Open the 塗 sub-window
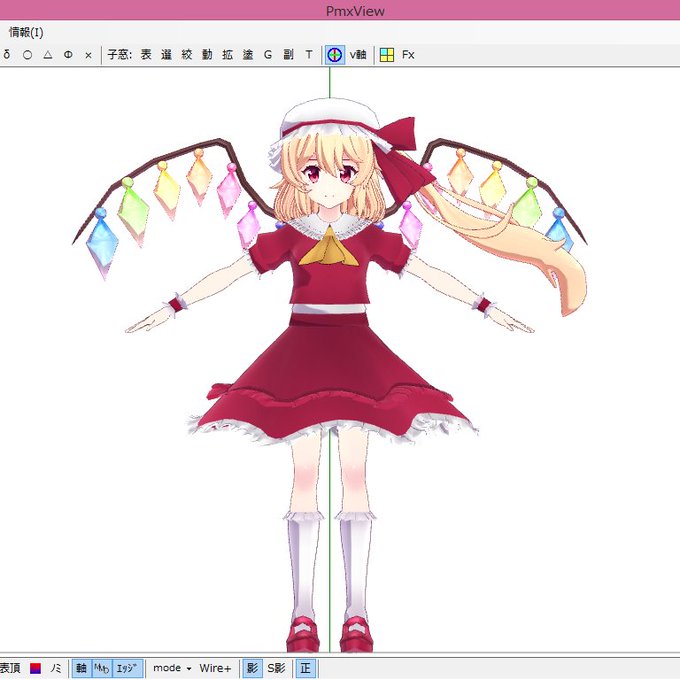The image size is (680, 680). point(248,55)
